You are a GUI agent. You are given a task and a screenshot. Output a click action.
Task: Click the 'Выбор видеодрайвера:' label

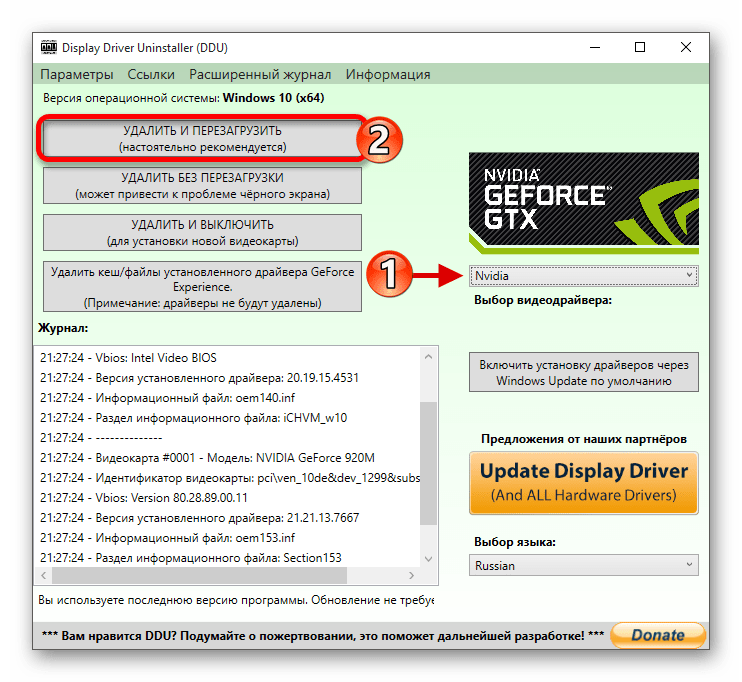[543, 300]
